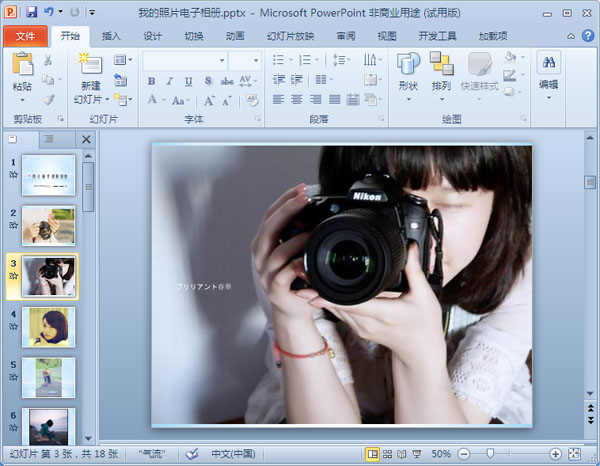Toggle Italic formatting

pyautogui.click(x=170, y=81)
